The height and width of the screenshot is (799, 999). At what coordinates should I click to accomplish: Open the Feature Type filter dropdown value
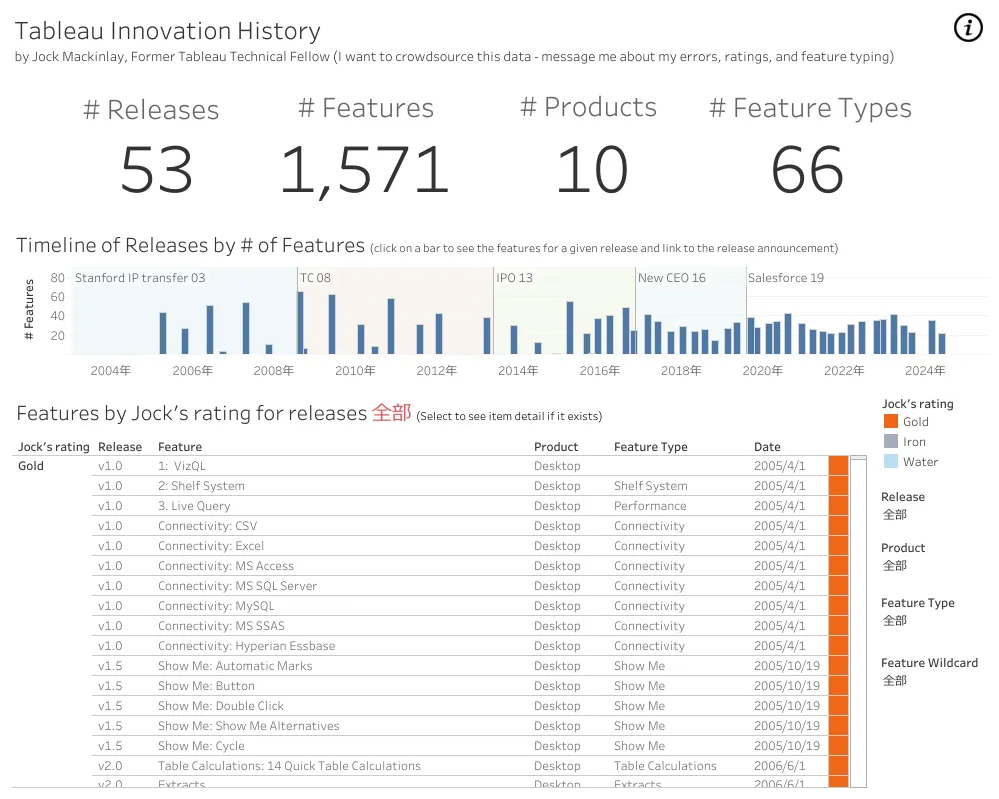click(x=895, y=621)
